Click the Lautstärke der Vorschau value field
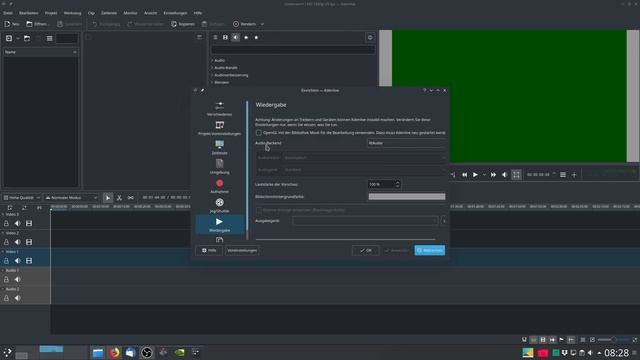Screen dimensions: 640x360 pos(381,184)
